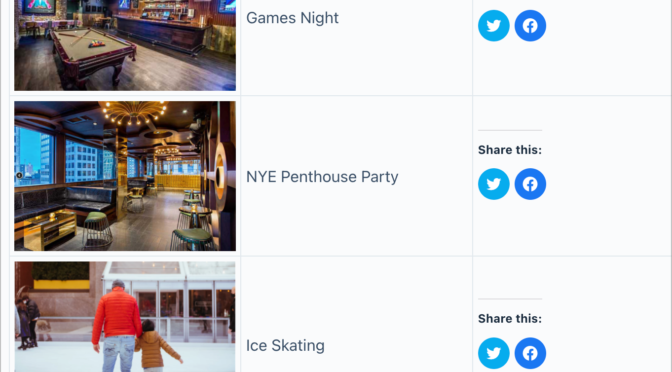Share Games Night on Twitter
Screen dimensions: 672x372
tap(494, 26)
